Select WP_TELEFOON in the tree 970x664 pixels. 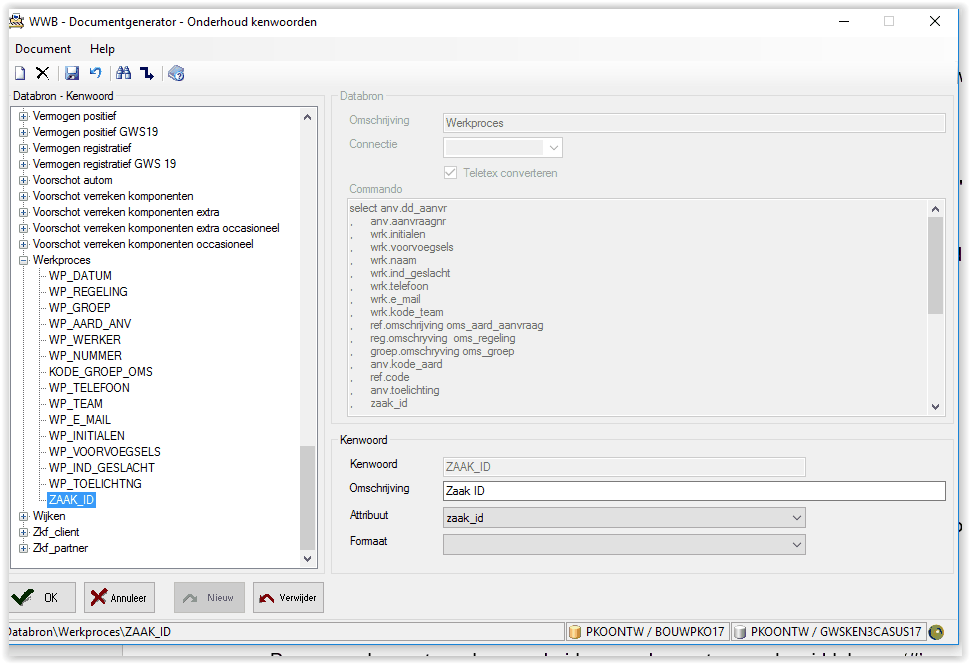(90, 388)
